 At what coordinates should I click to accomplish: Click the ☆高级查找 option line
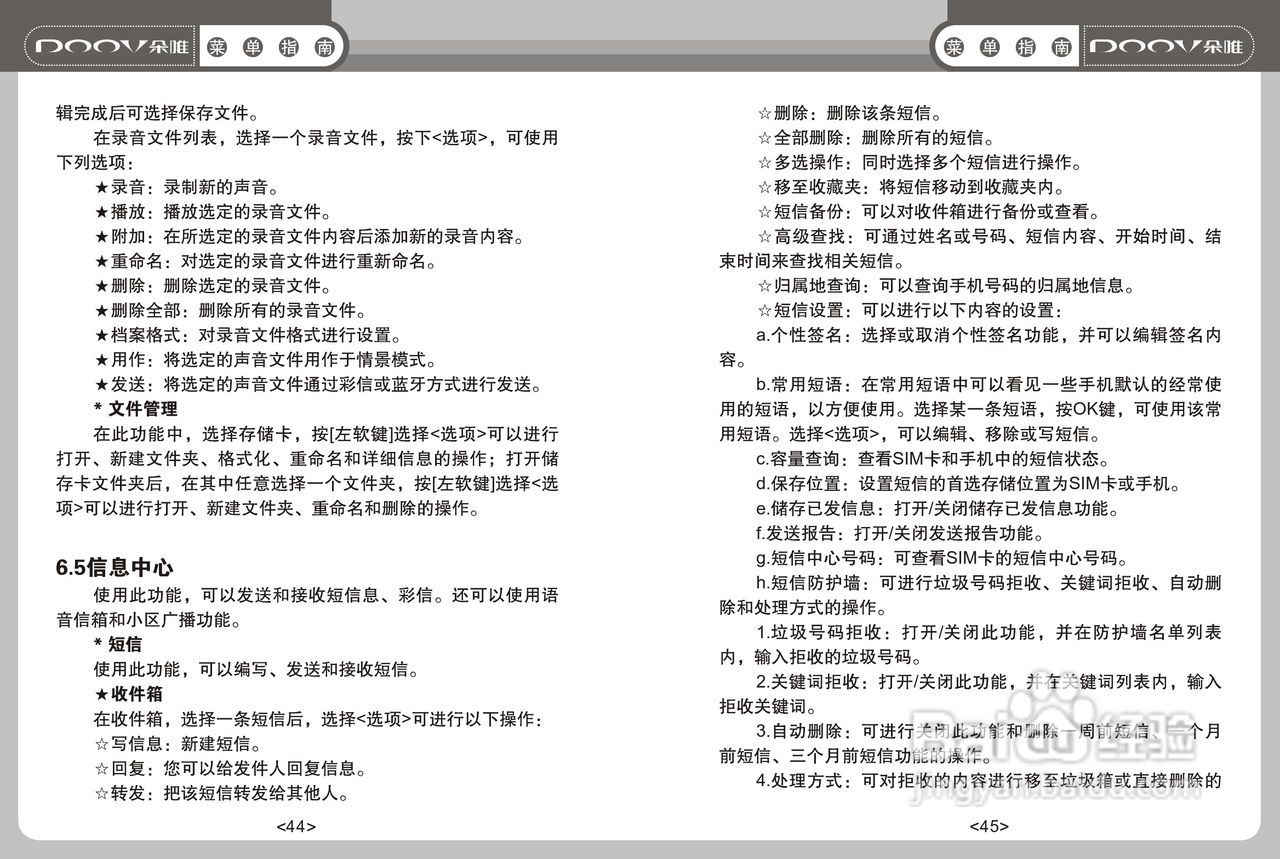(x=970, y=249)
